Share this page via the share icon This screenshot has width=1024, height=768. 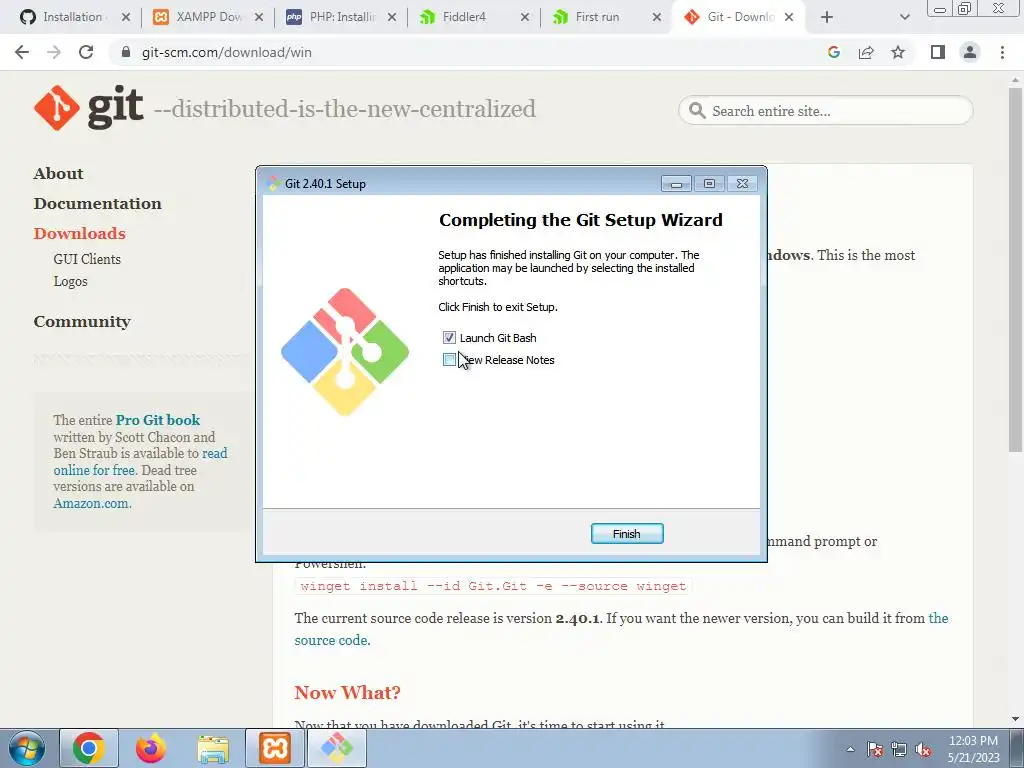pos(866,52)
